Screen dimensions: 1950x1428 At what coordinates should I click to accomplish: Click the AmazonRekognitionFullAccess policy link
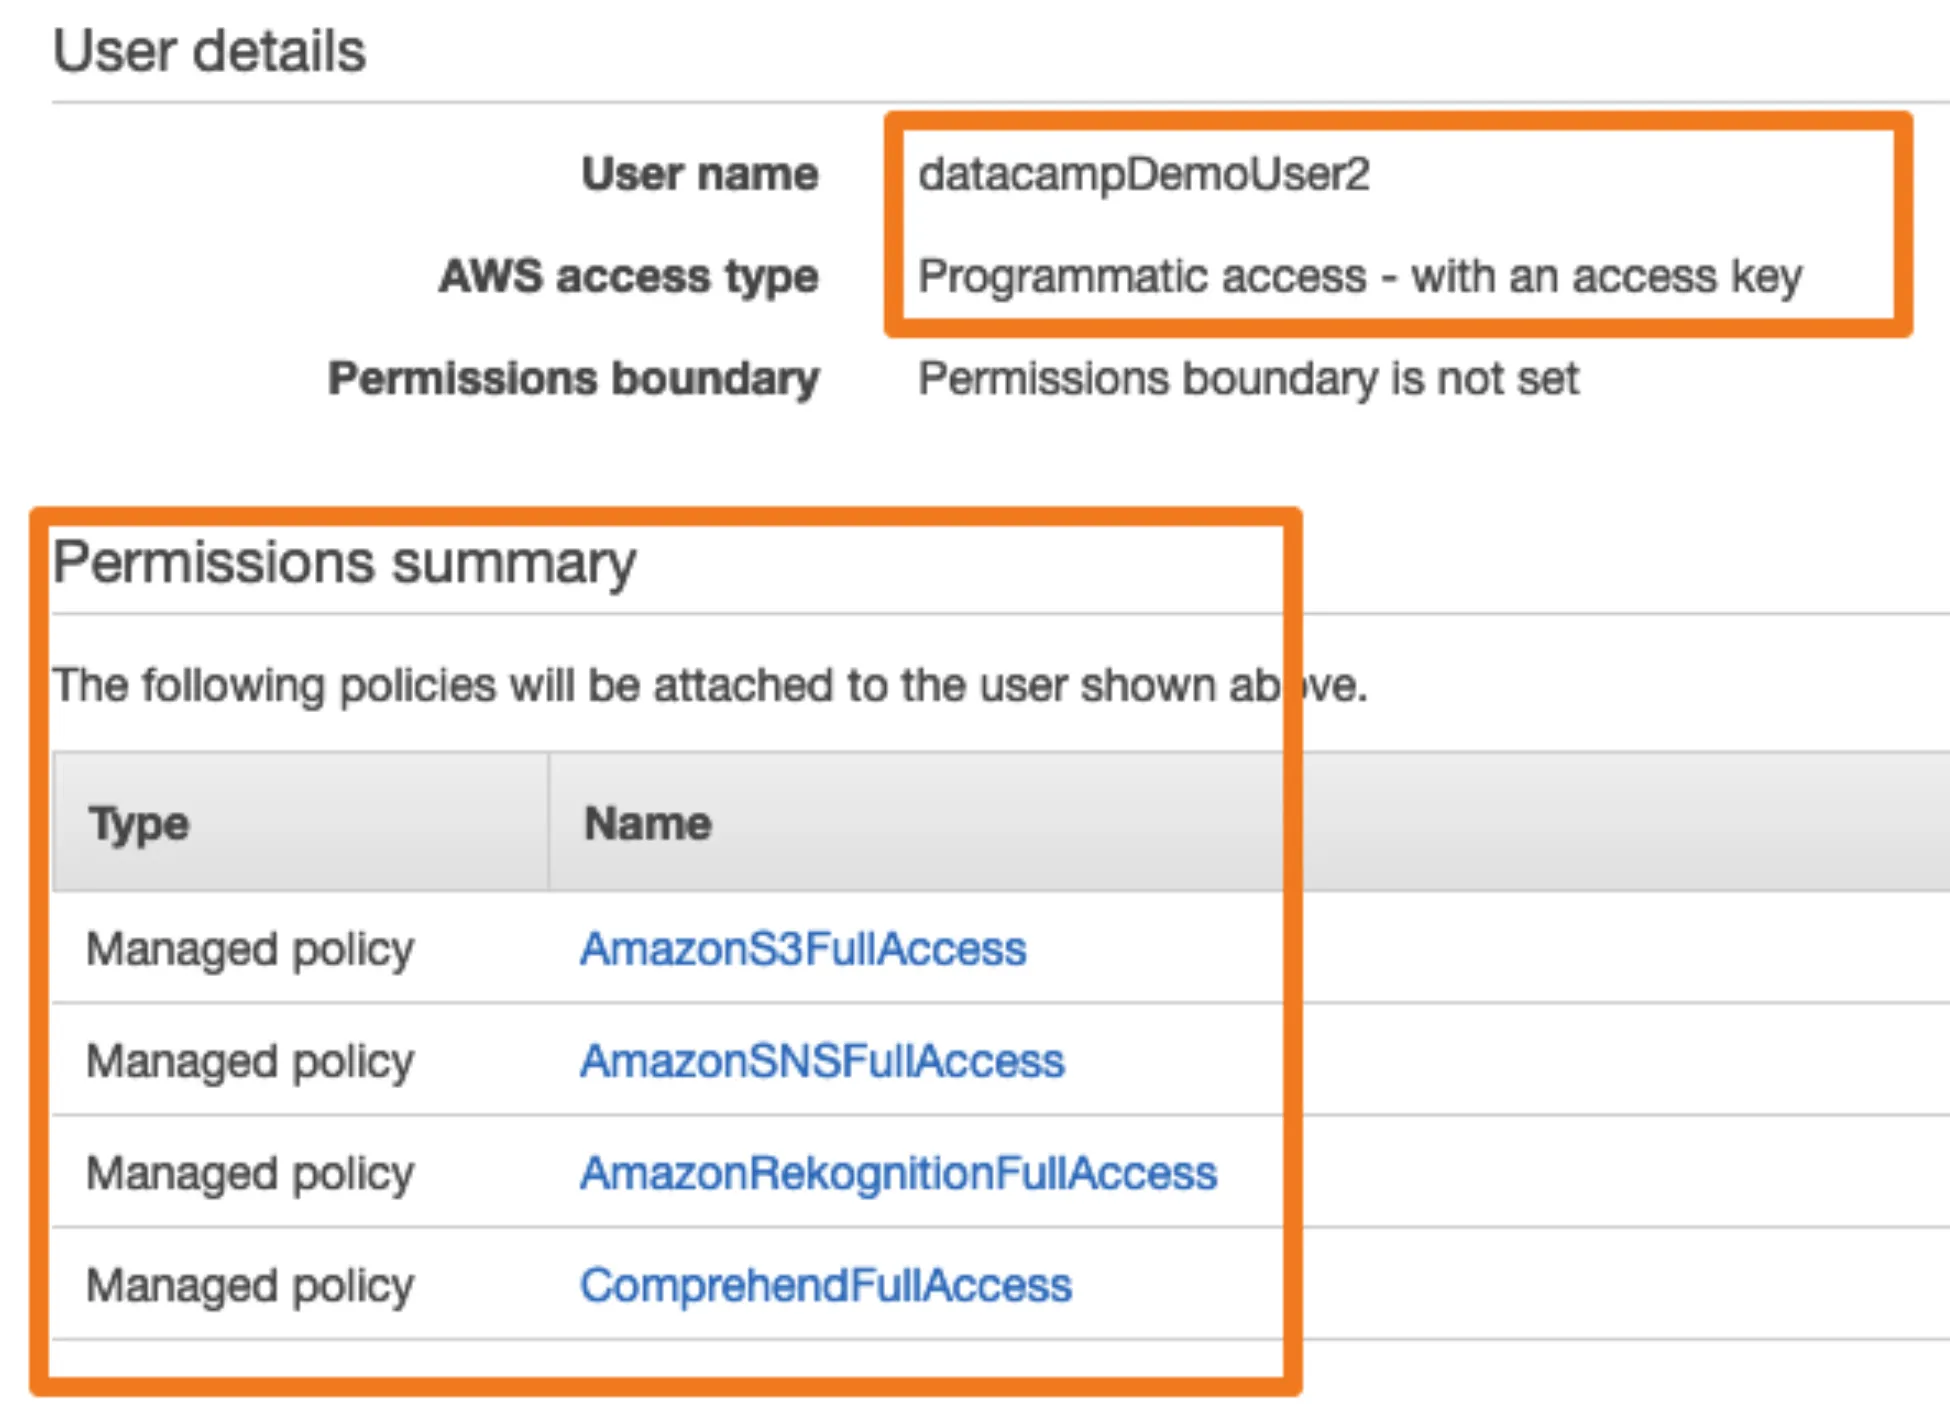coord(898,1172)
